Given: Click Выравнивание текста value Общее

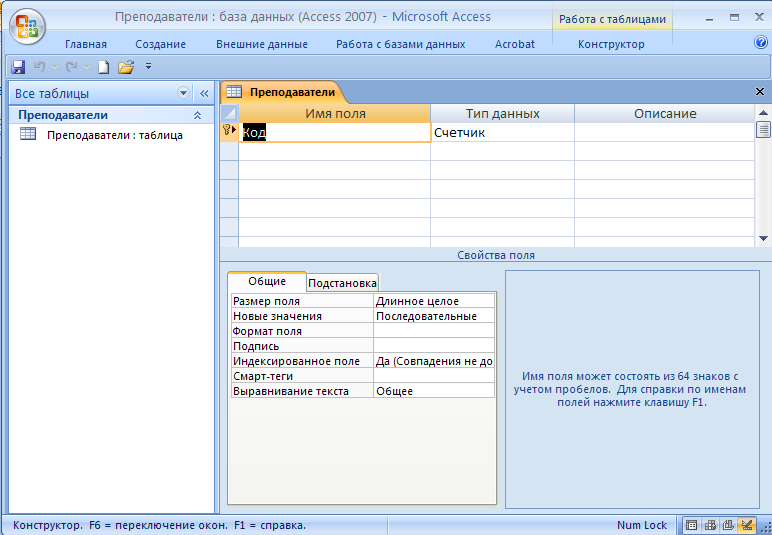Looking at the screenshot, I should click(434, 391).
